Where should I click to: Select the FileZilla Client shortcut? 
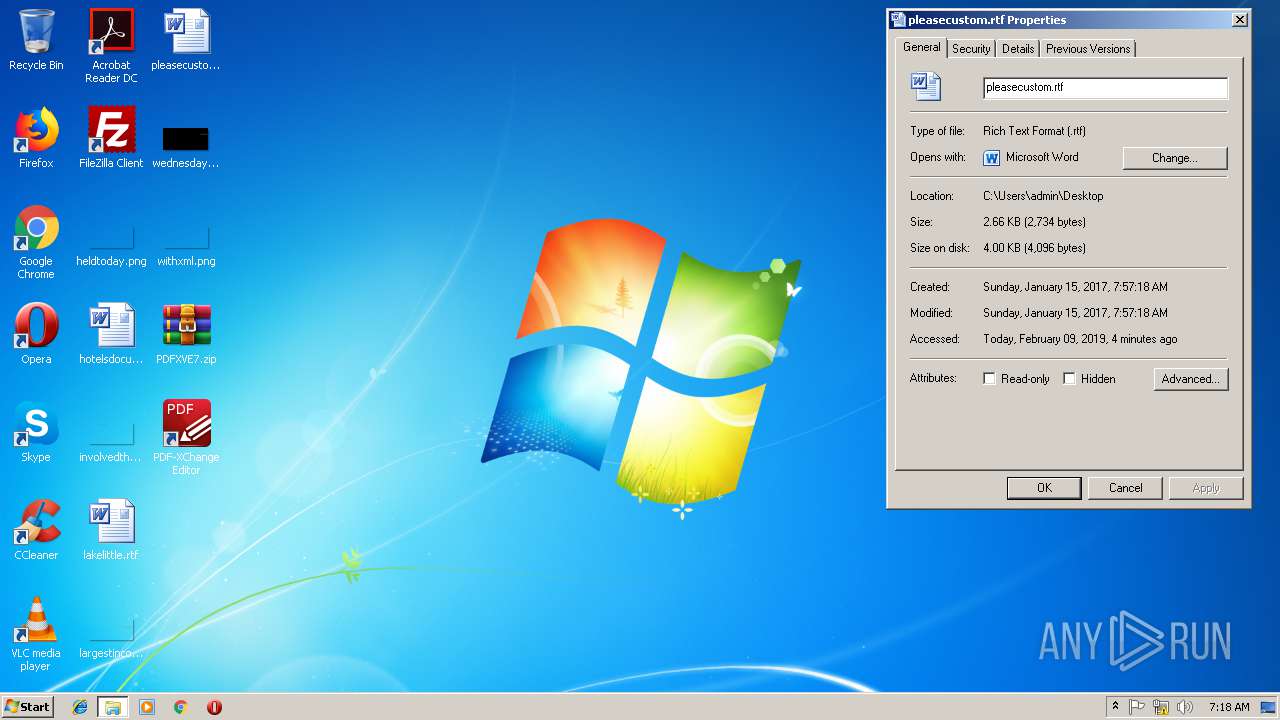pos(111,138)
